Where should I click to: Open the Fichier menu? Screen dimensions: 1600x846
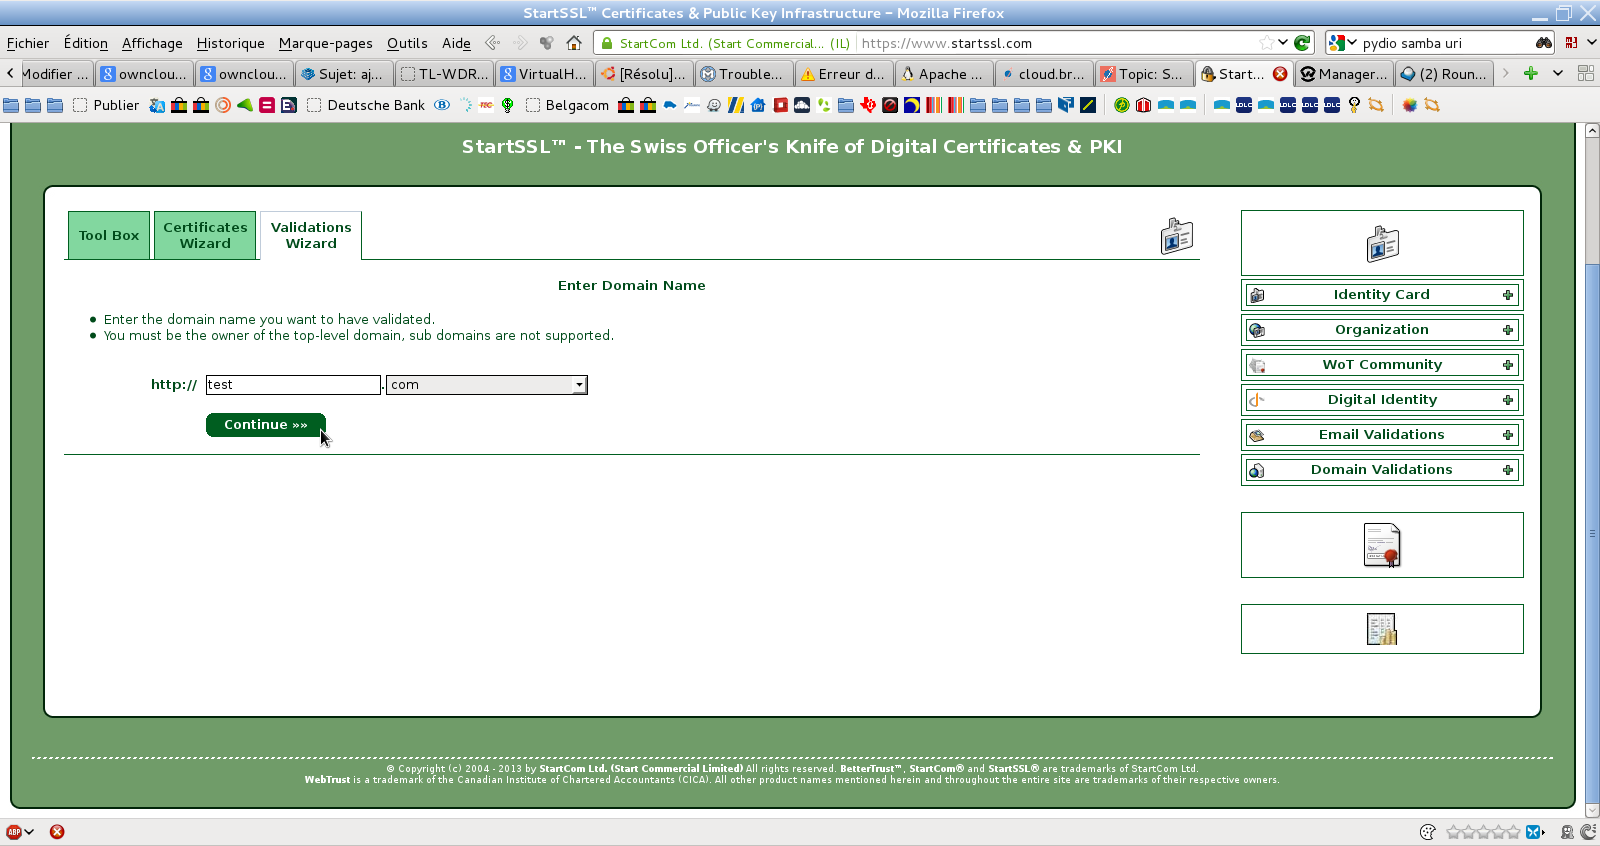click(28, 43)
